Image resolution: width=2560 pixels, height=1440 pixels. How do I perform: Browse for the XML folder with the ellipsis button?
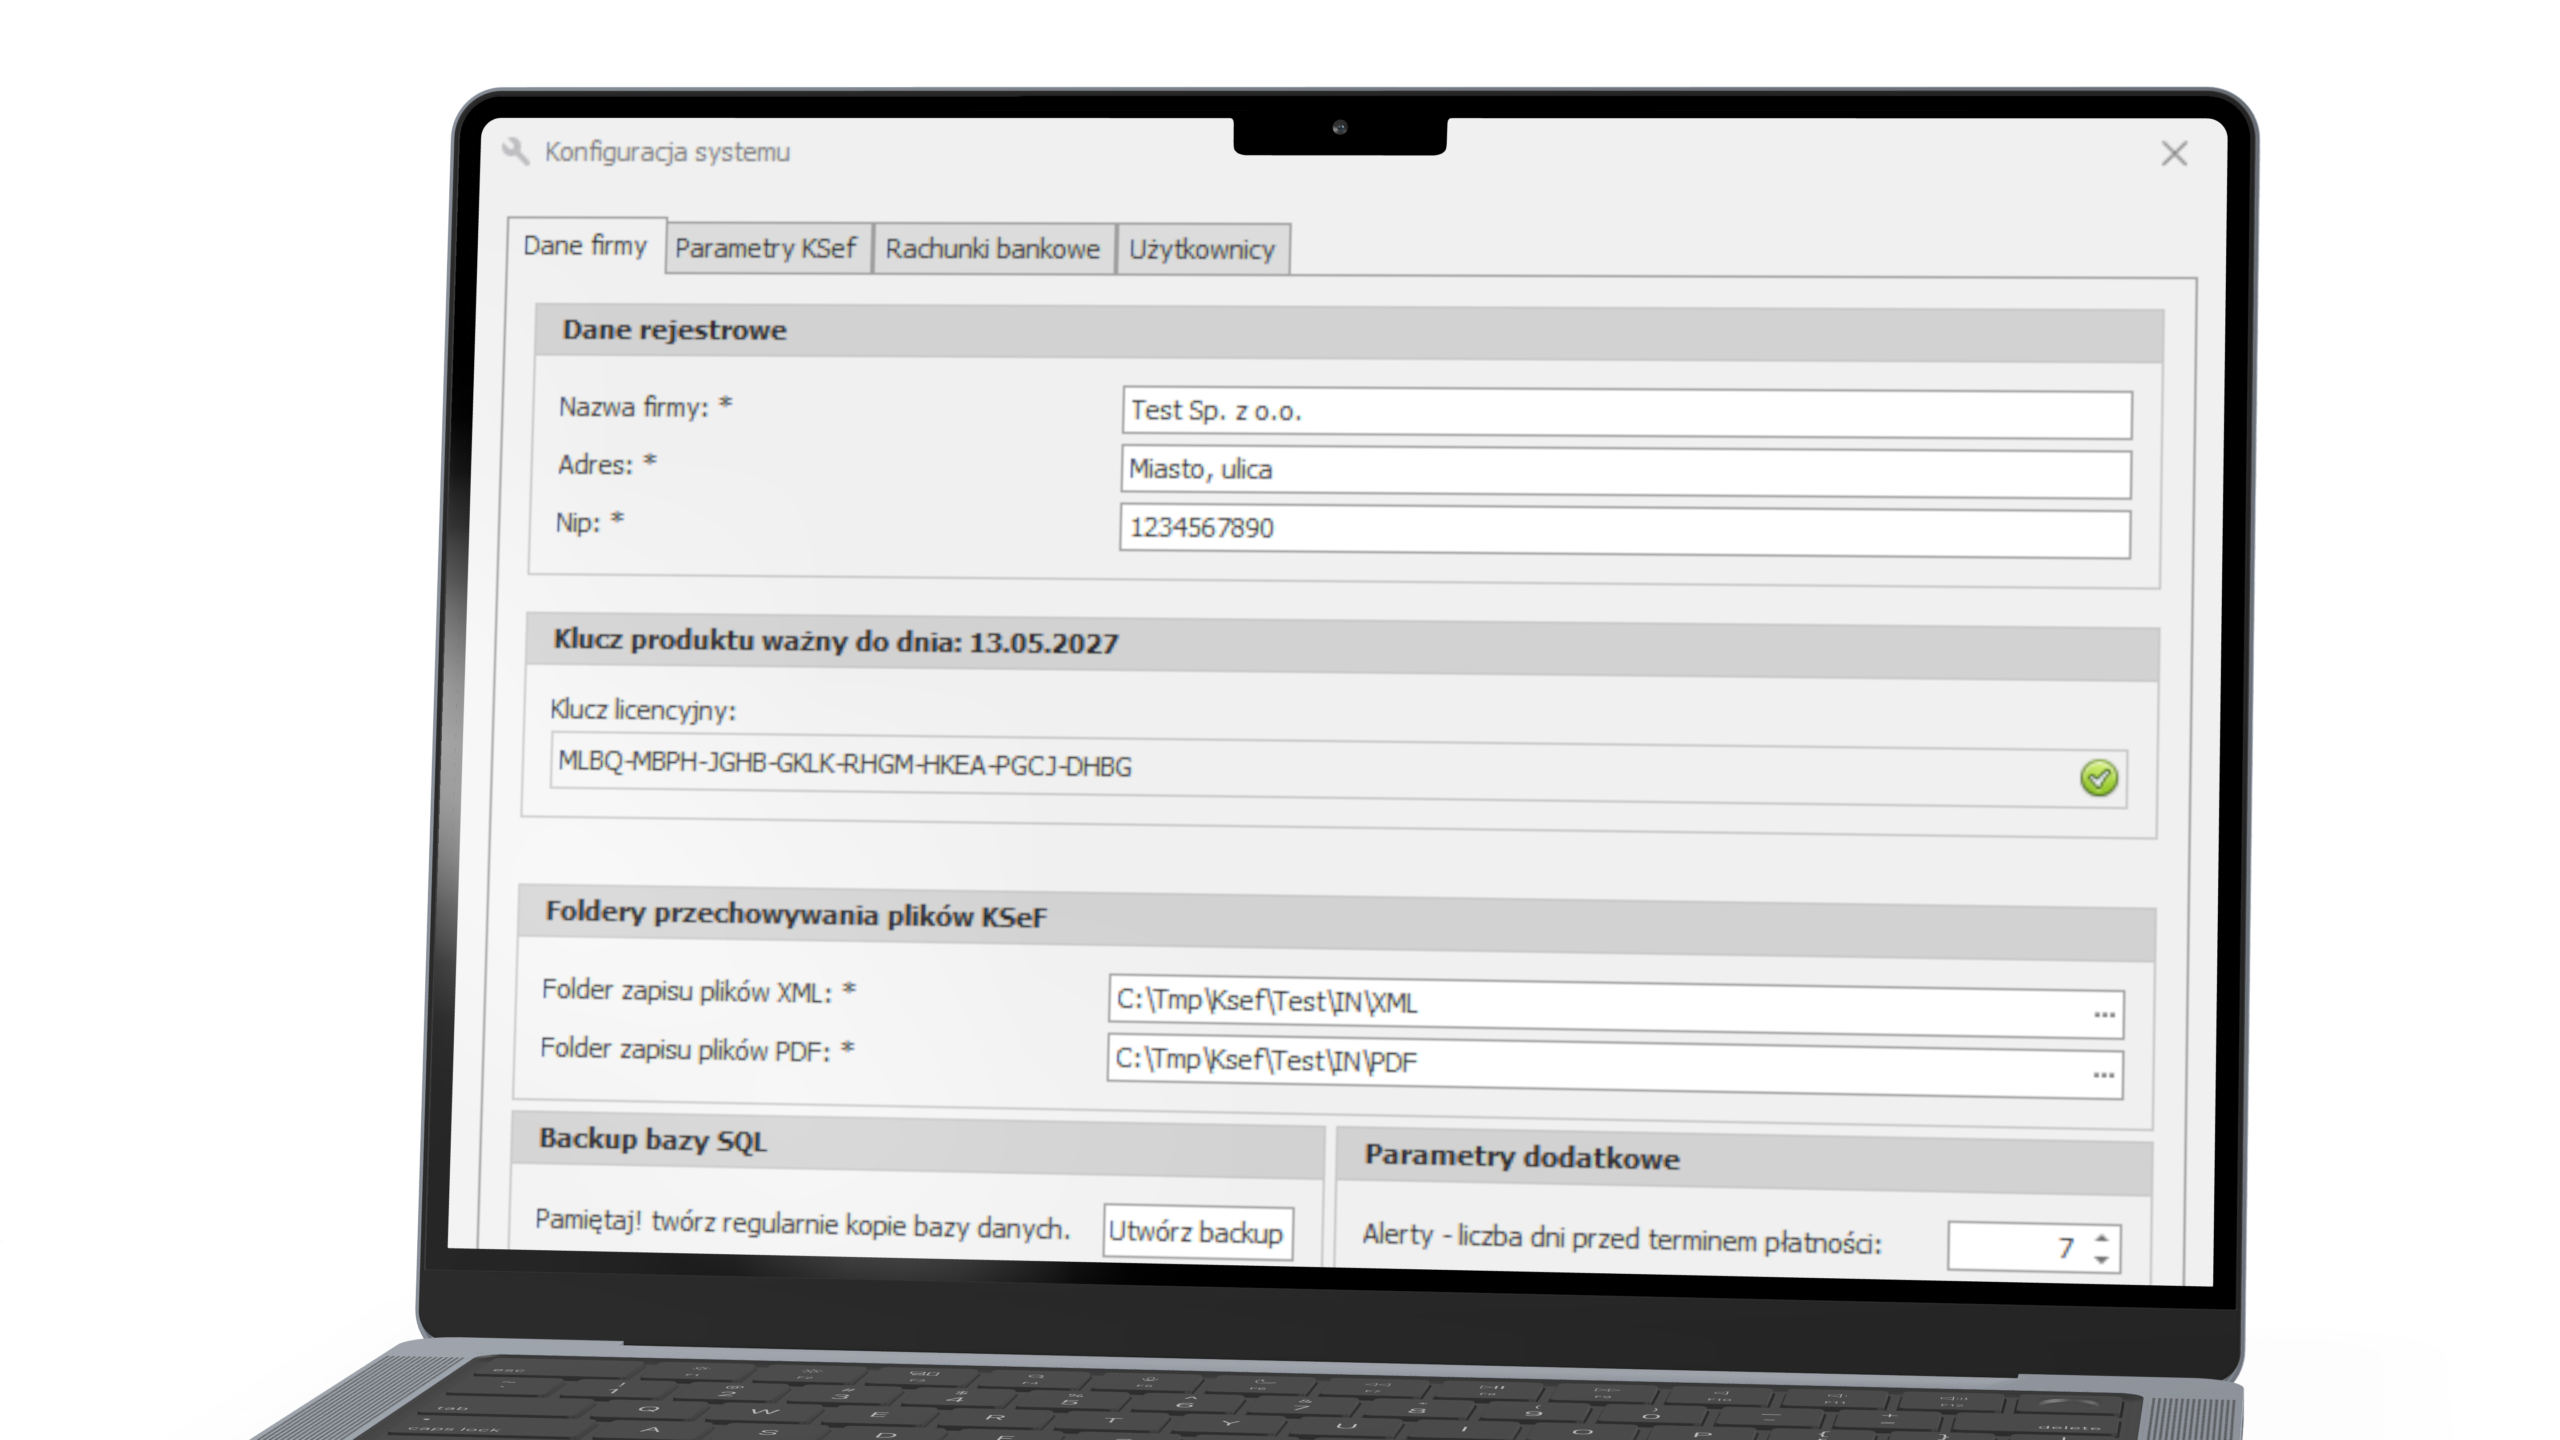pyautogui.click(x=2104, y=1015)
